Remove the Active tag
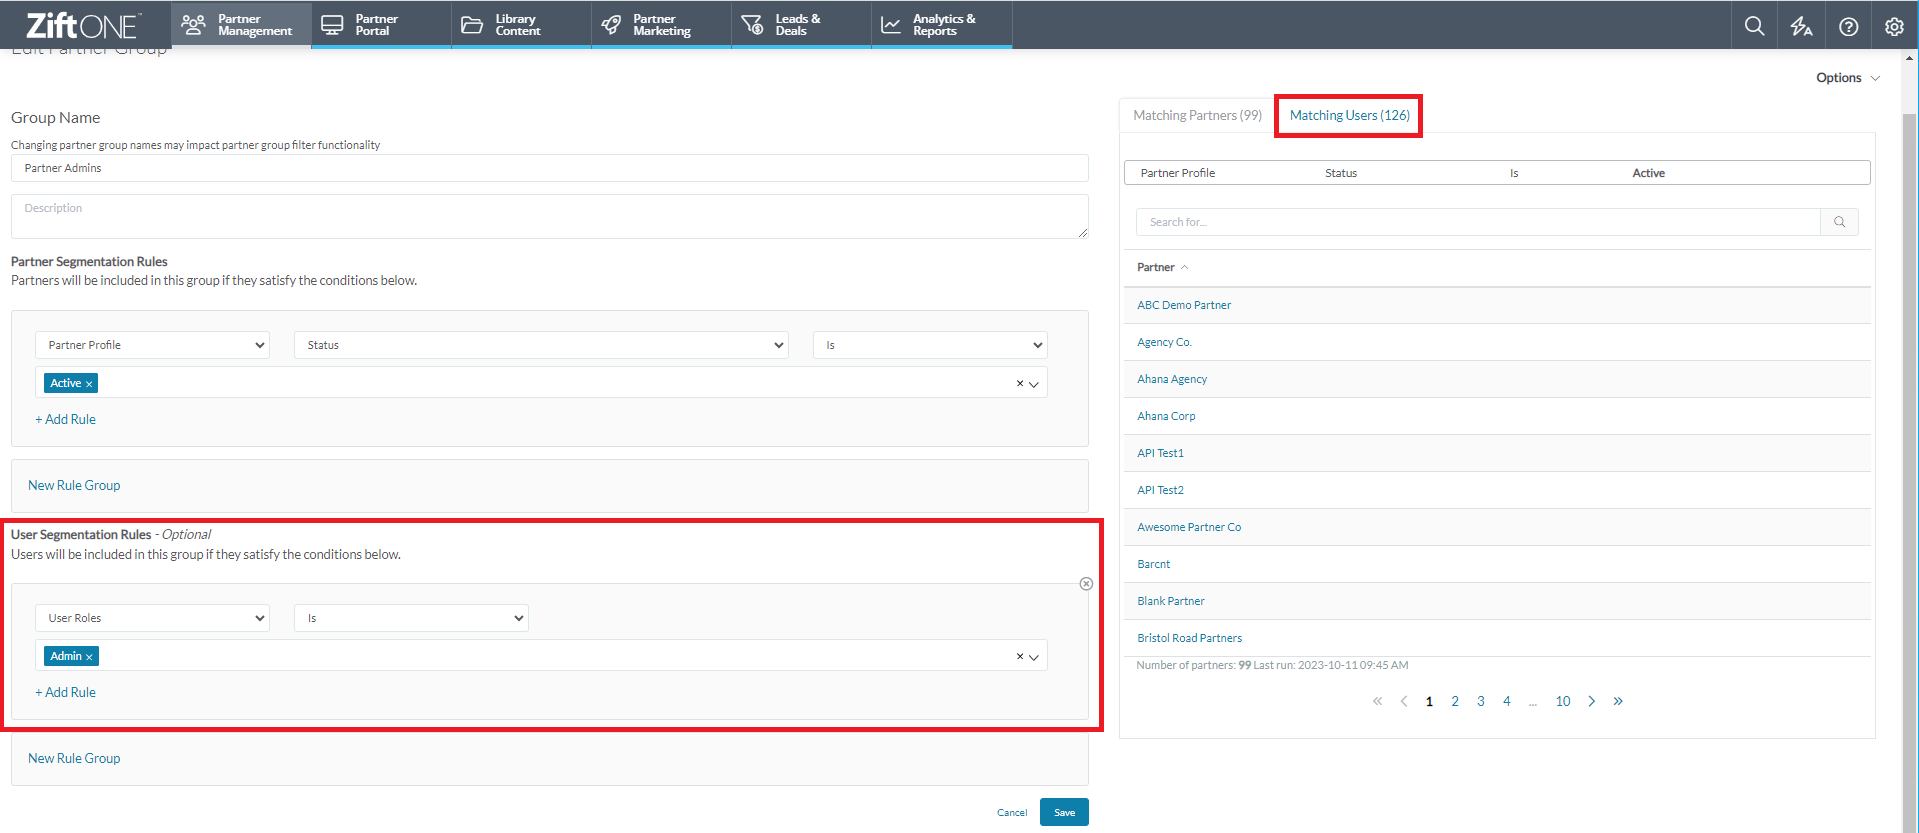The height and width of the screenshot is (833, 1919). (89, 384)
